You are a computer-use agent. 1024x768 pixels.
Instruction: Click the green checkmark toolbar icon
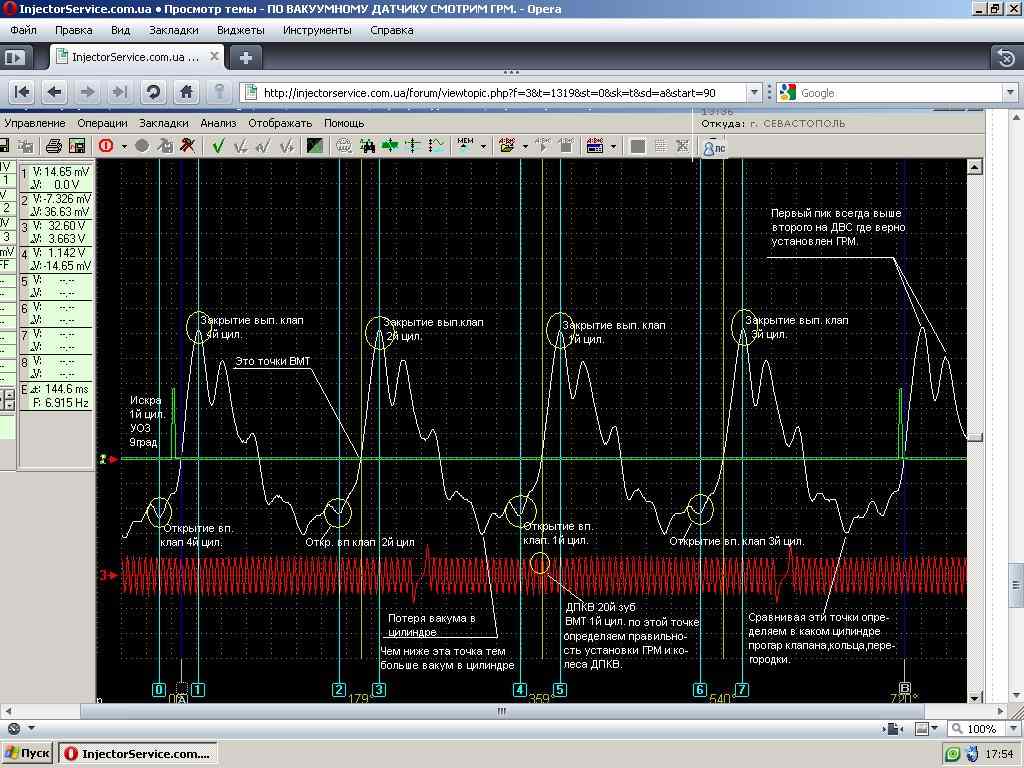click(x=218, y=146)
